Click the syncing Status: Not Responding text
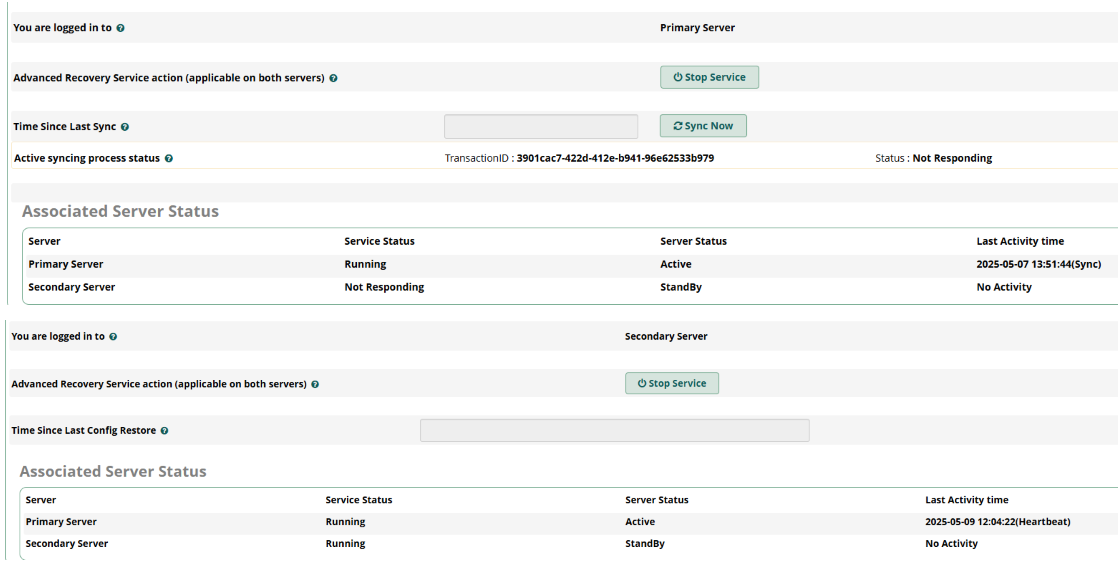The height and width of the screenshot is (561, 1120). click(934, 158)
